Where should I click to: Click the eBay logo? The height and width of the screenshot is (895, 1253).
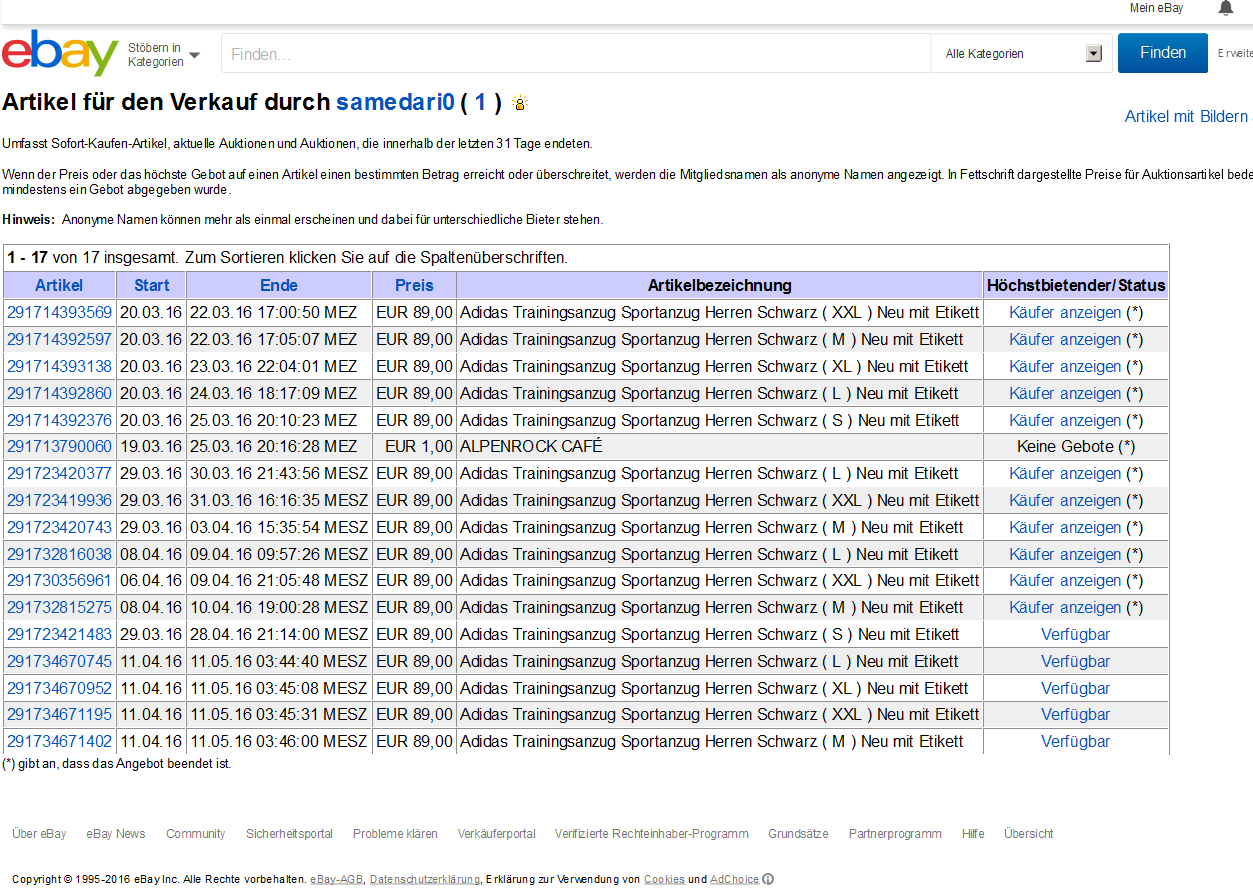[x=60, y=52]
